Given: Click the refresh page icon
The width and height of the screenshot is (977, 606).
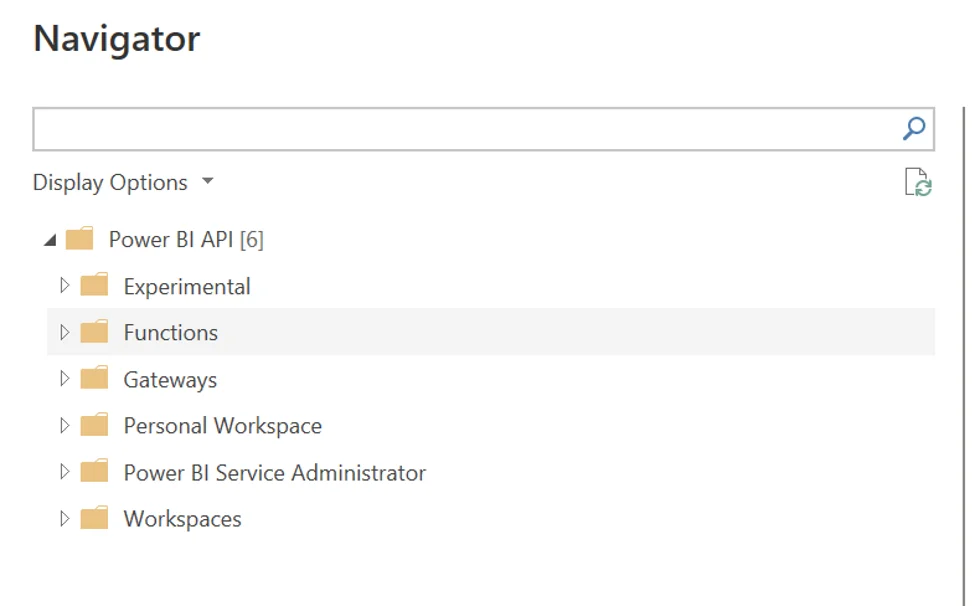Looking at the screenshot, I should tap(917, 183).
